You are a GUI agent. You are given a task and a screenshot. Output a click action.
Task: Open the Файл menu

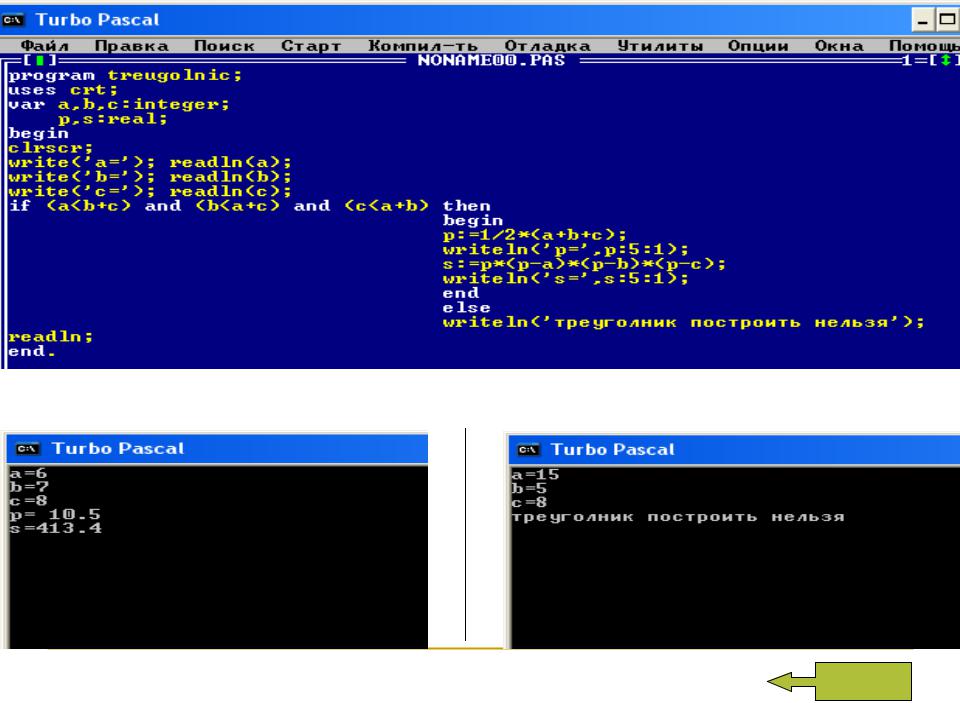(x=45, y=46)
